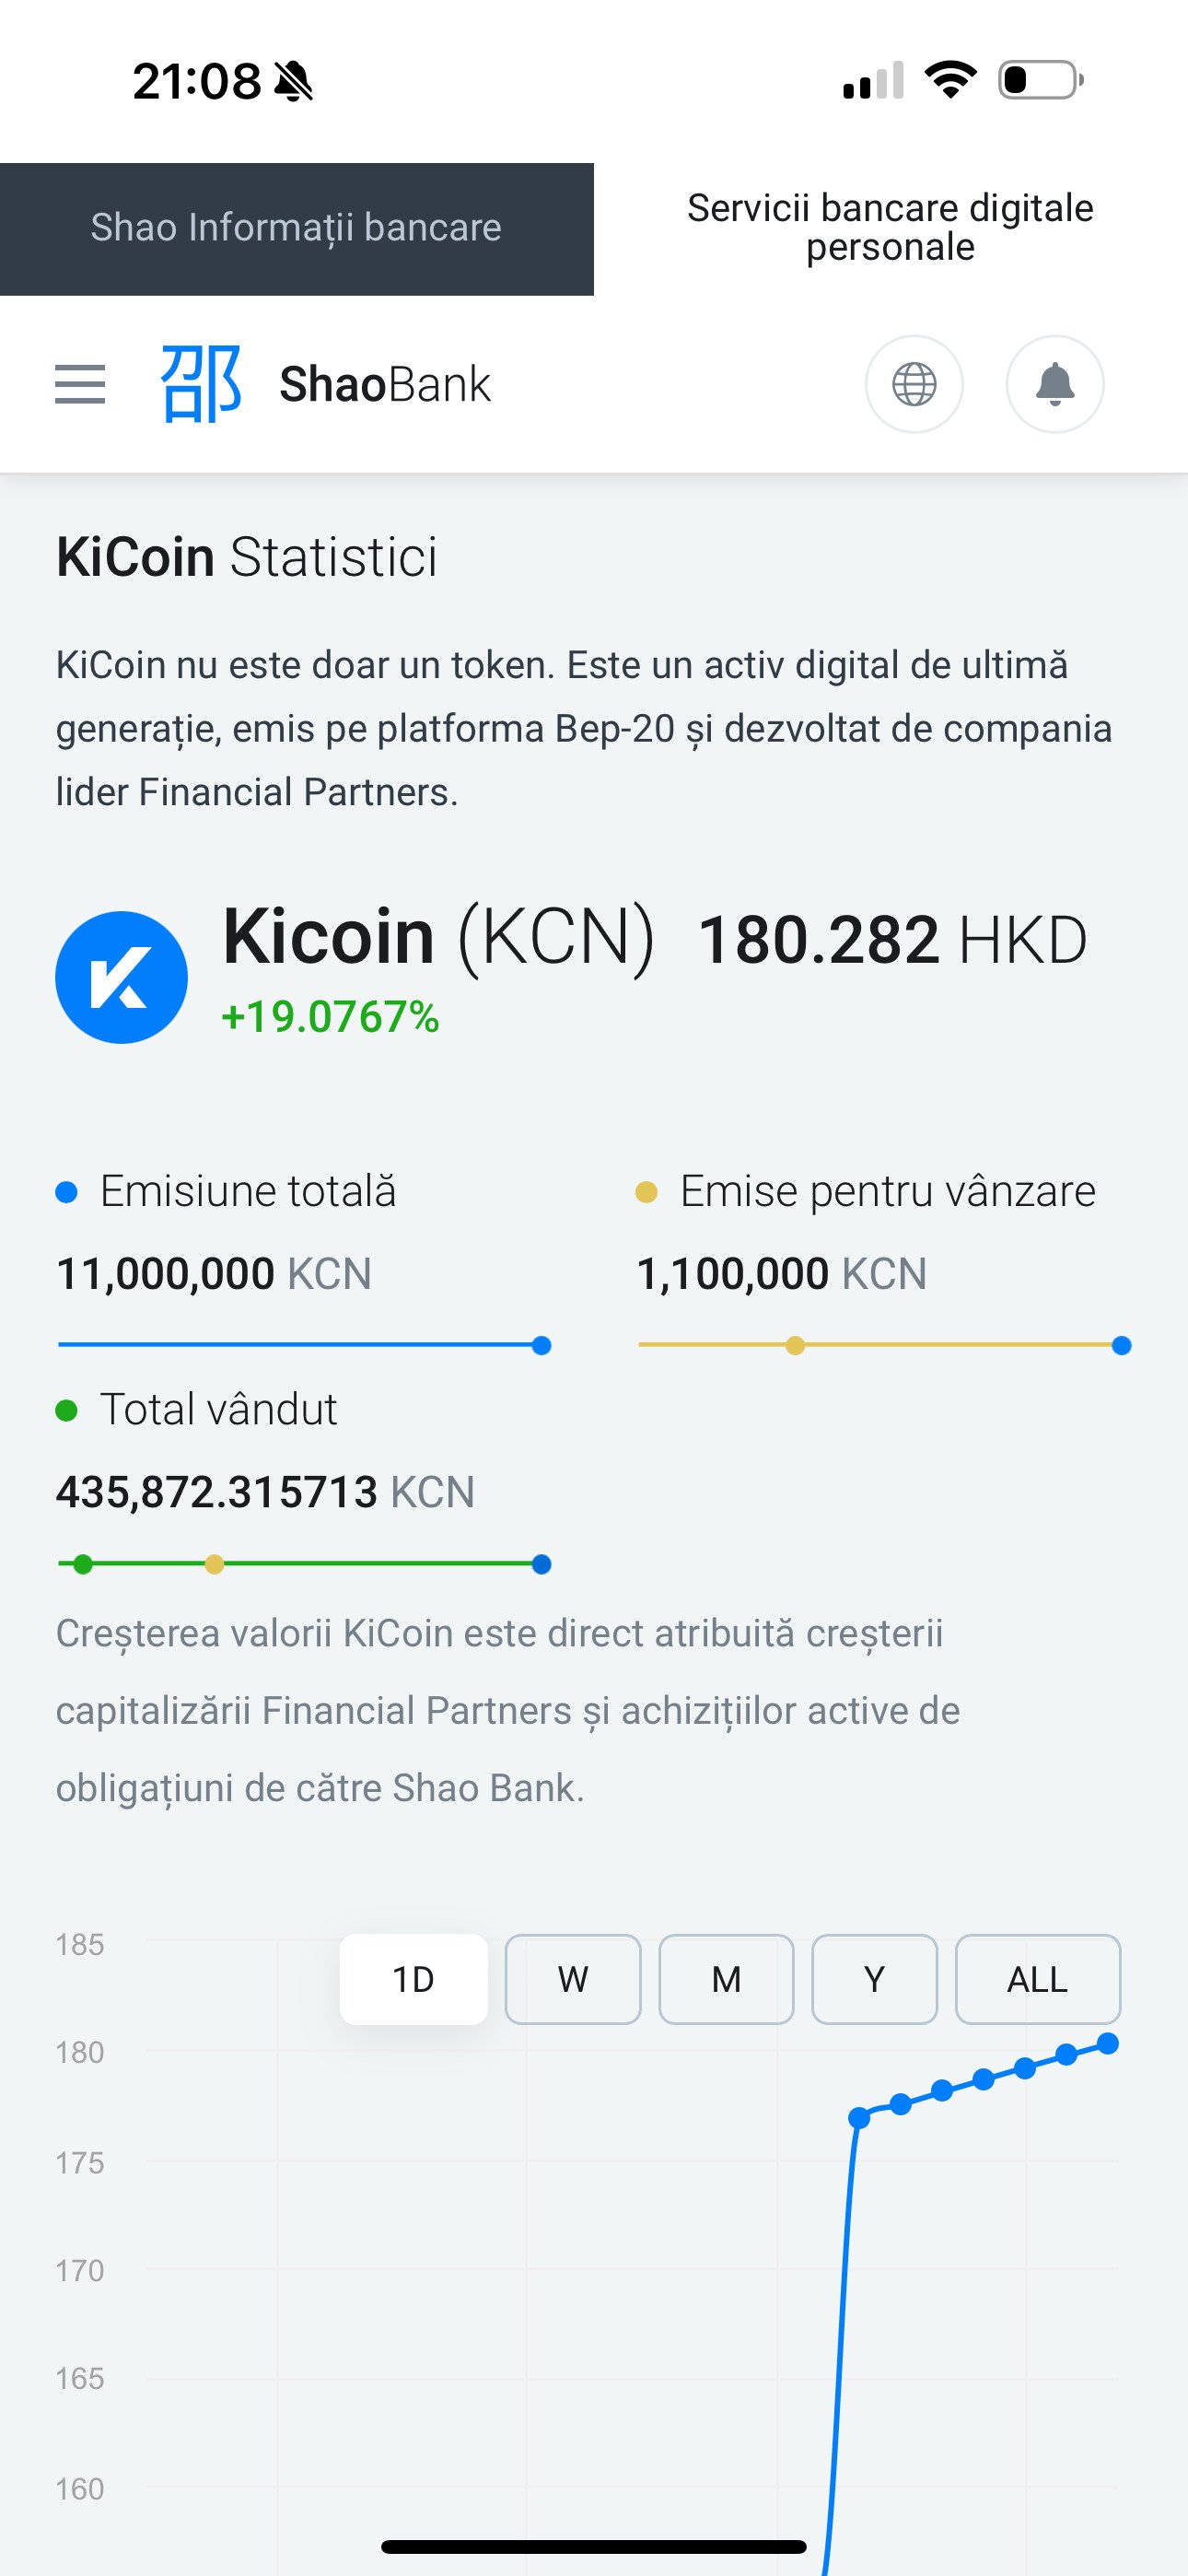Open Servicii bancare digitale personale tab

coord(890,228)
